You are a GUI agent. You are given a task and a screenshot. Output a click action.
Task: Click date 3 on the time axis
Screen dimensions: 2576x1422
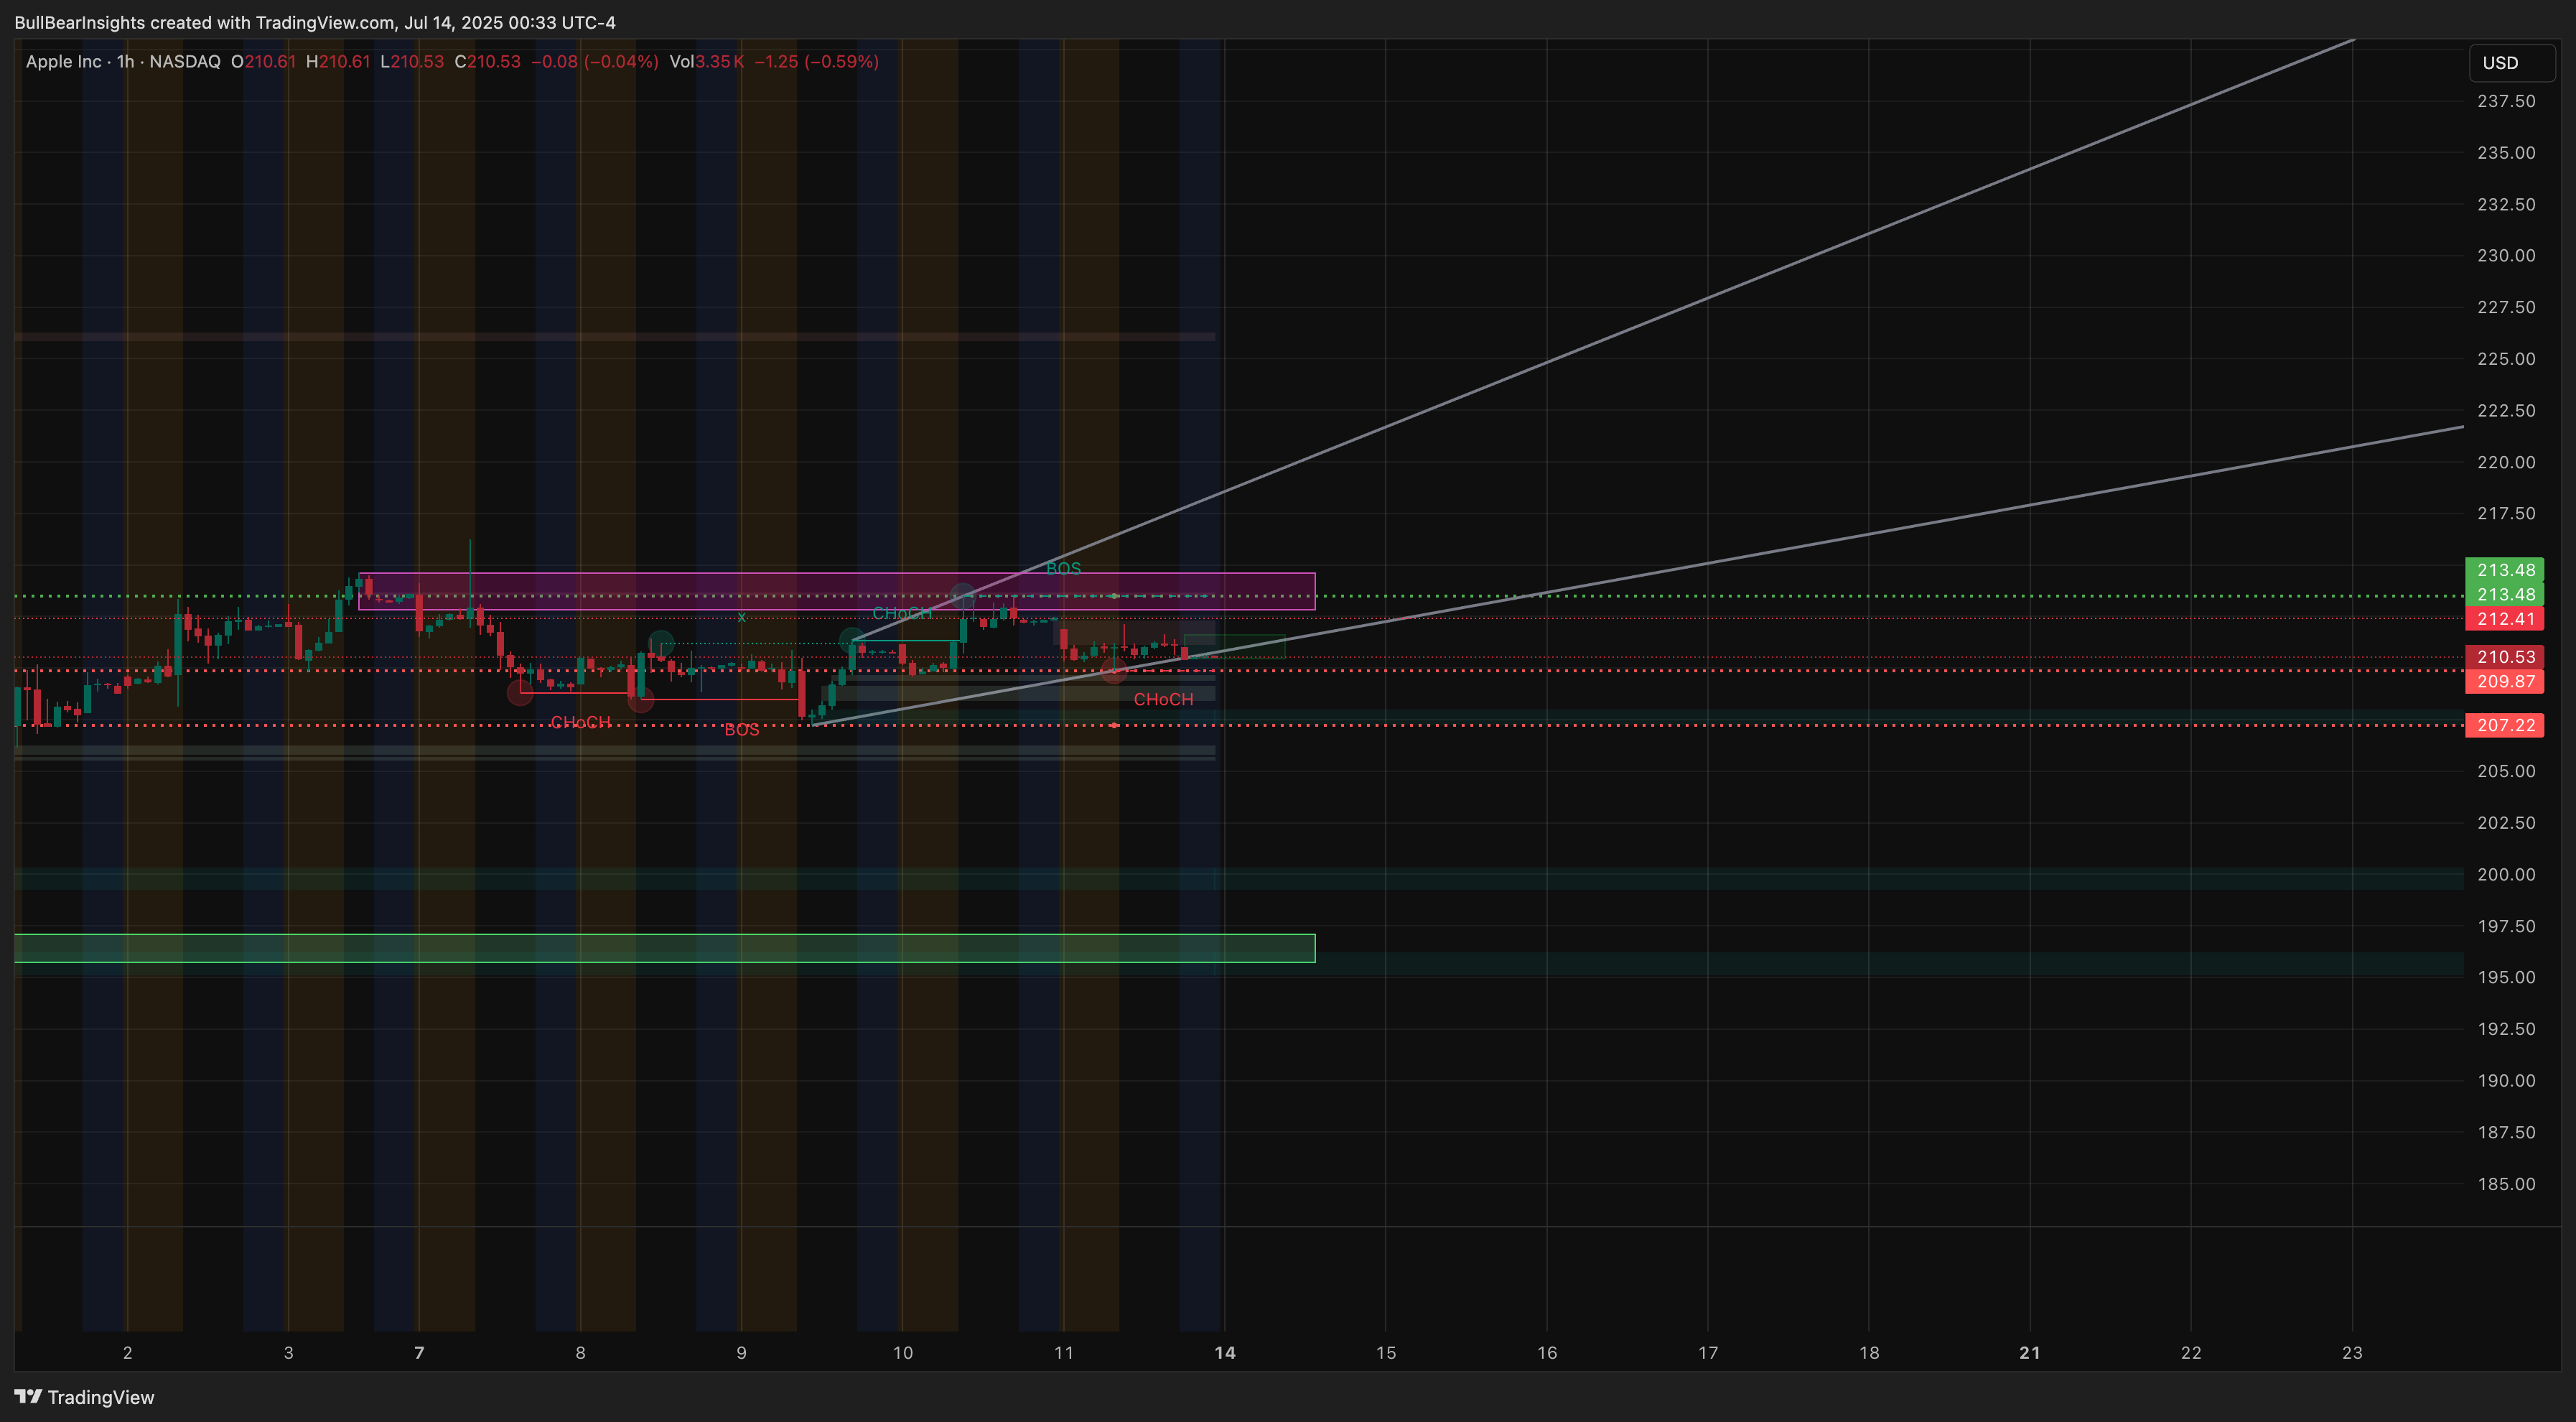[288, 1353]
